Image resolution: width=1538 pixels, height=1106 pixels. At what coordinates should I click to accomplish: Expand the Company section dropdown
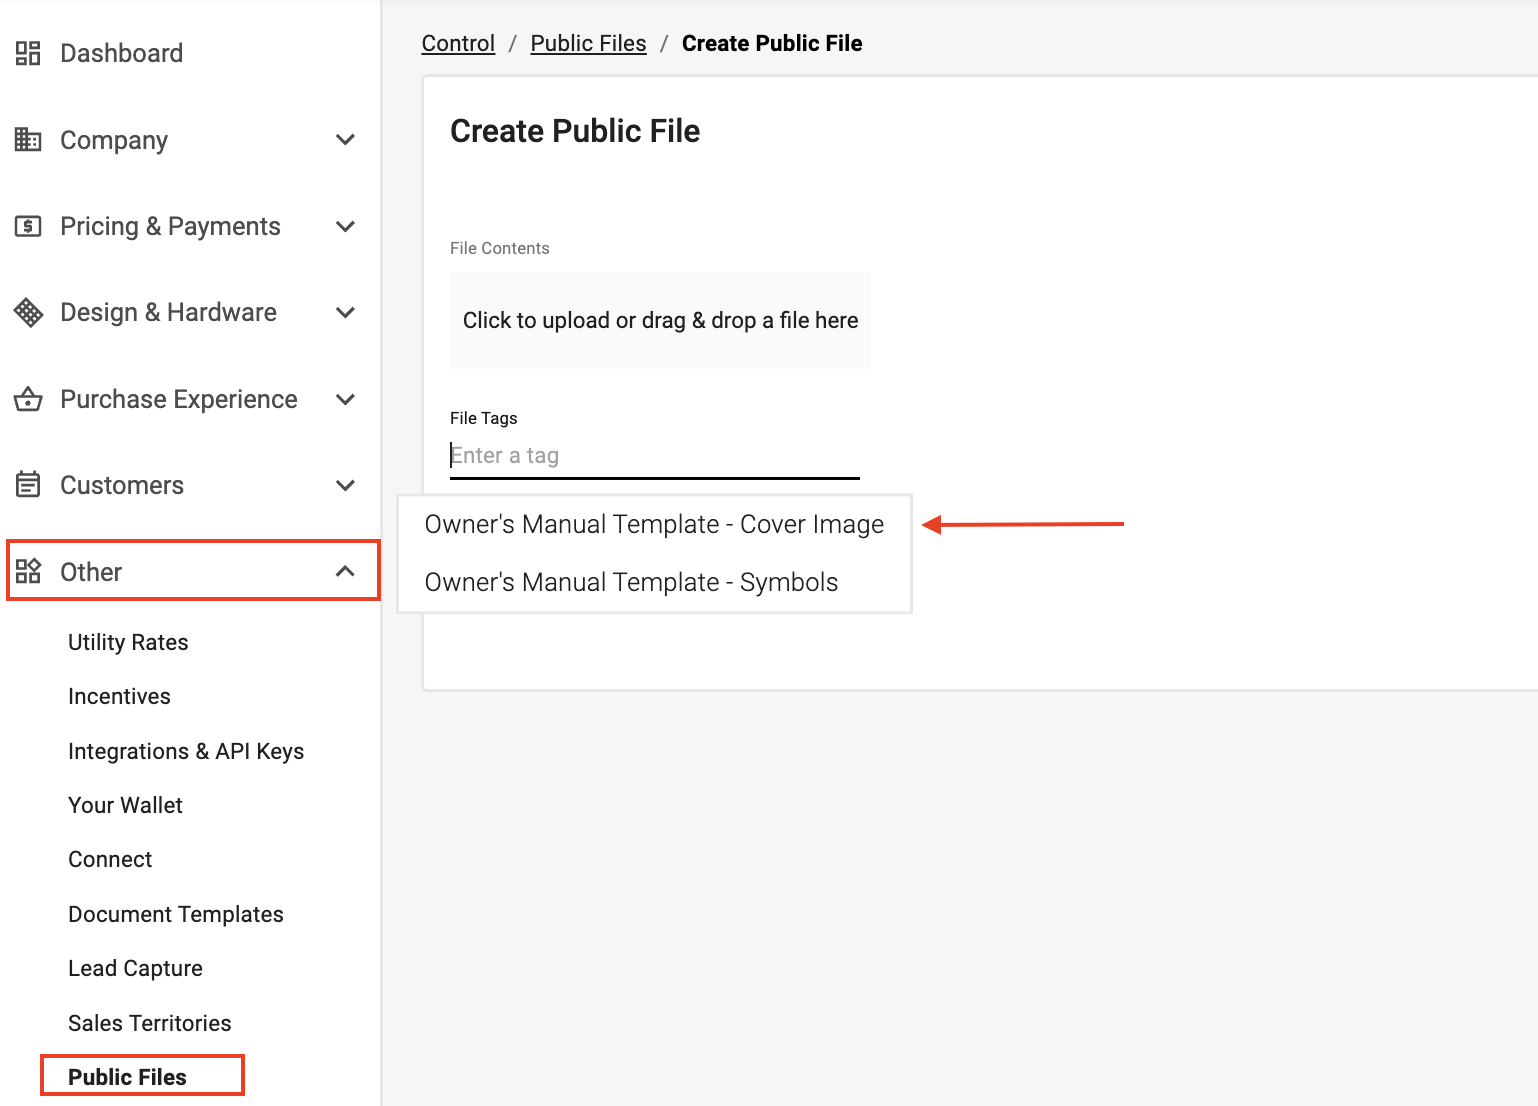point(346,139)
